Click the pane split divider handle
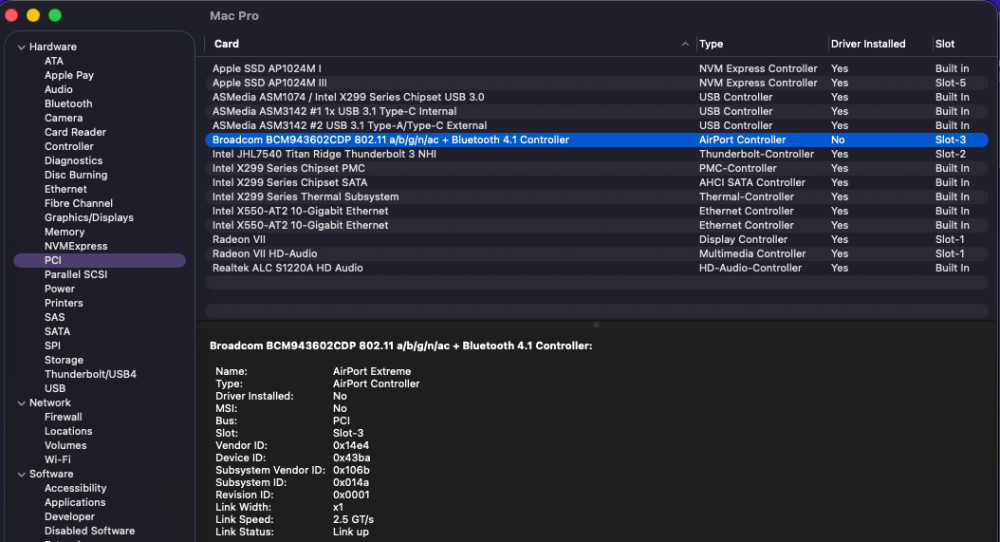The height and width of the screenshot is (542, 1000). point(596,325)
